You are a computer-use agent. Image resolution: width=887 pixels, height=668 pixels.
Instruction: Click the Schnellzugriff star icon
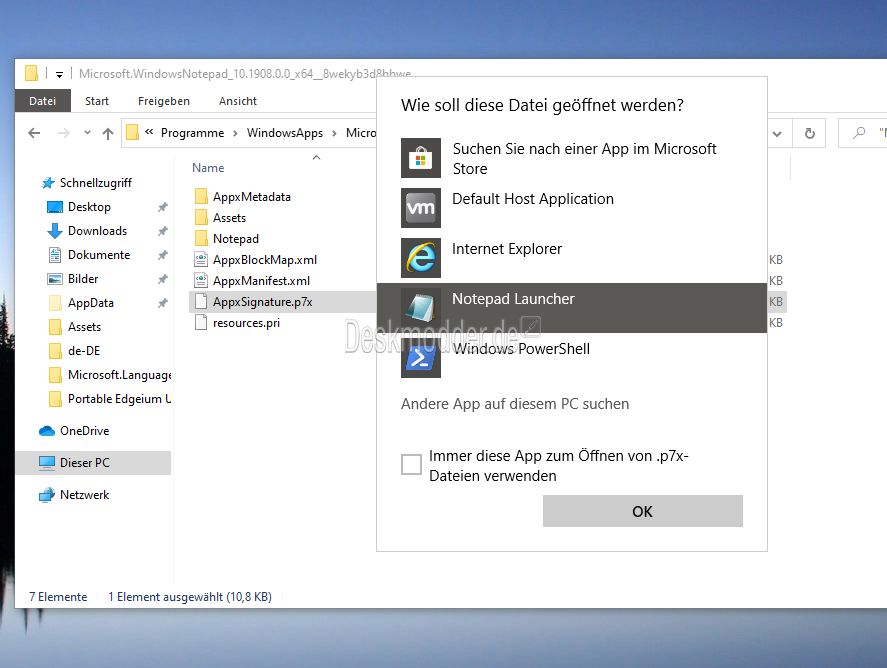pyautogui.click(x=48, y=183)
